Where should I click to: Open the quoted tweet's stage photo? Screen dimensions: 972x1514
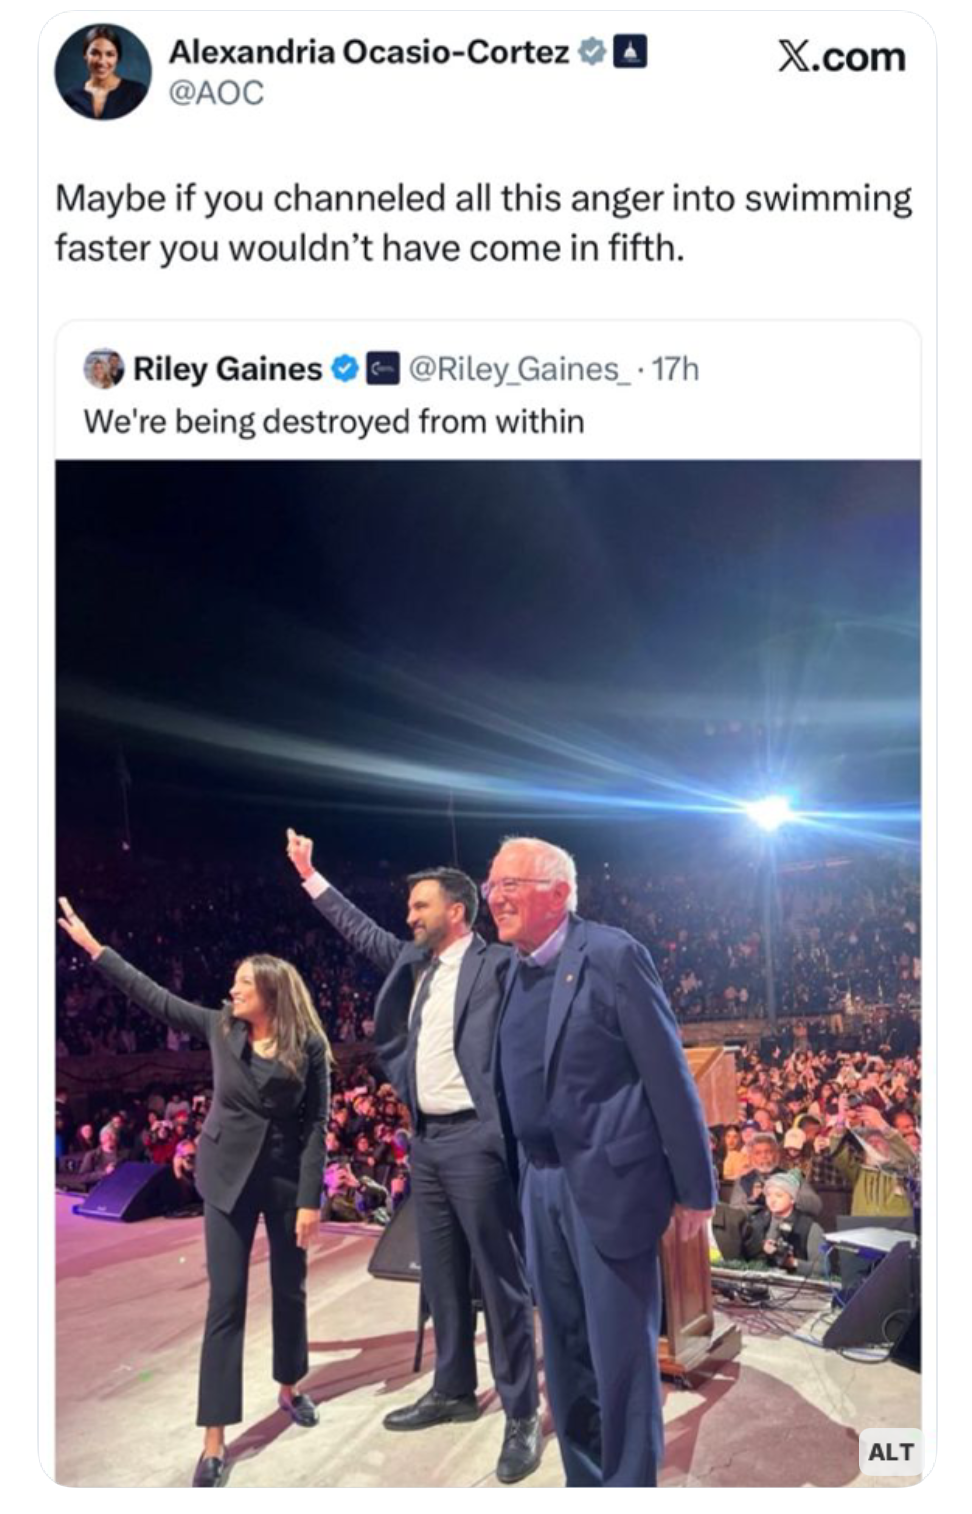pyautogui.click(x=488, y=700)
